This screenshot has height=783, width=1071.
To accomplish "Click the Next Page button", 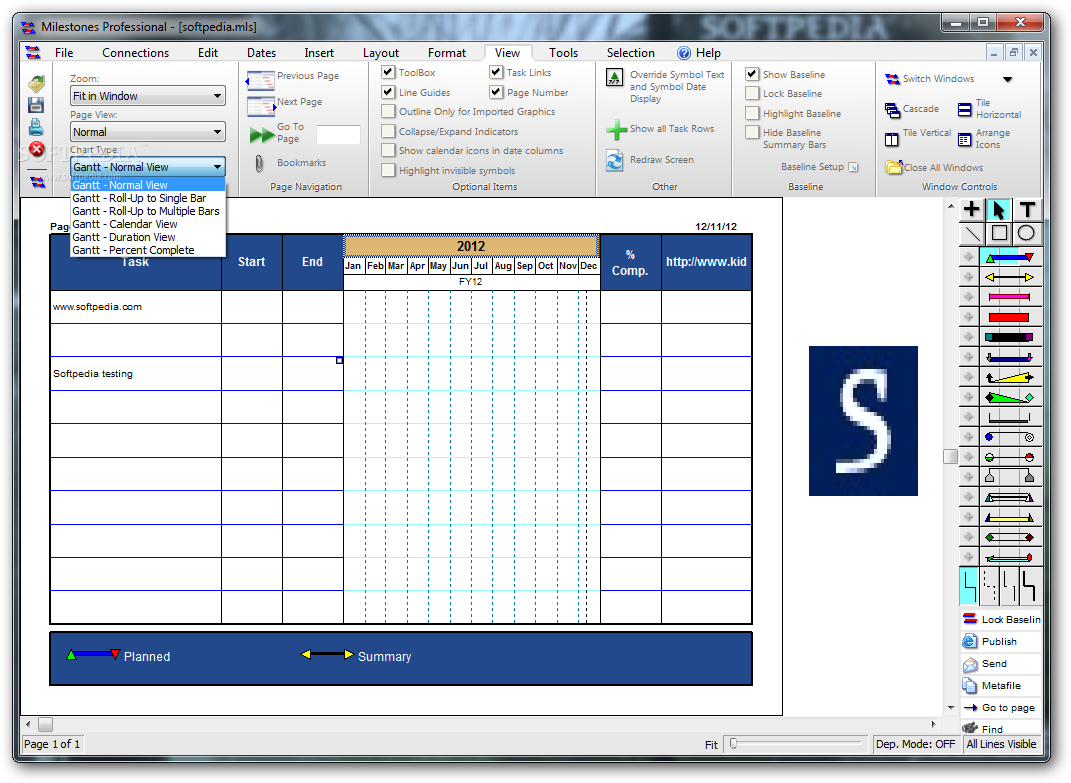I will coord(285,104).
